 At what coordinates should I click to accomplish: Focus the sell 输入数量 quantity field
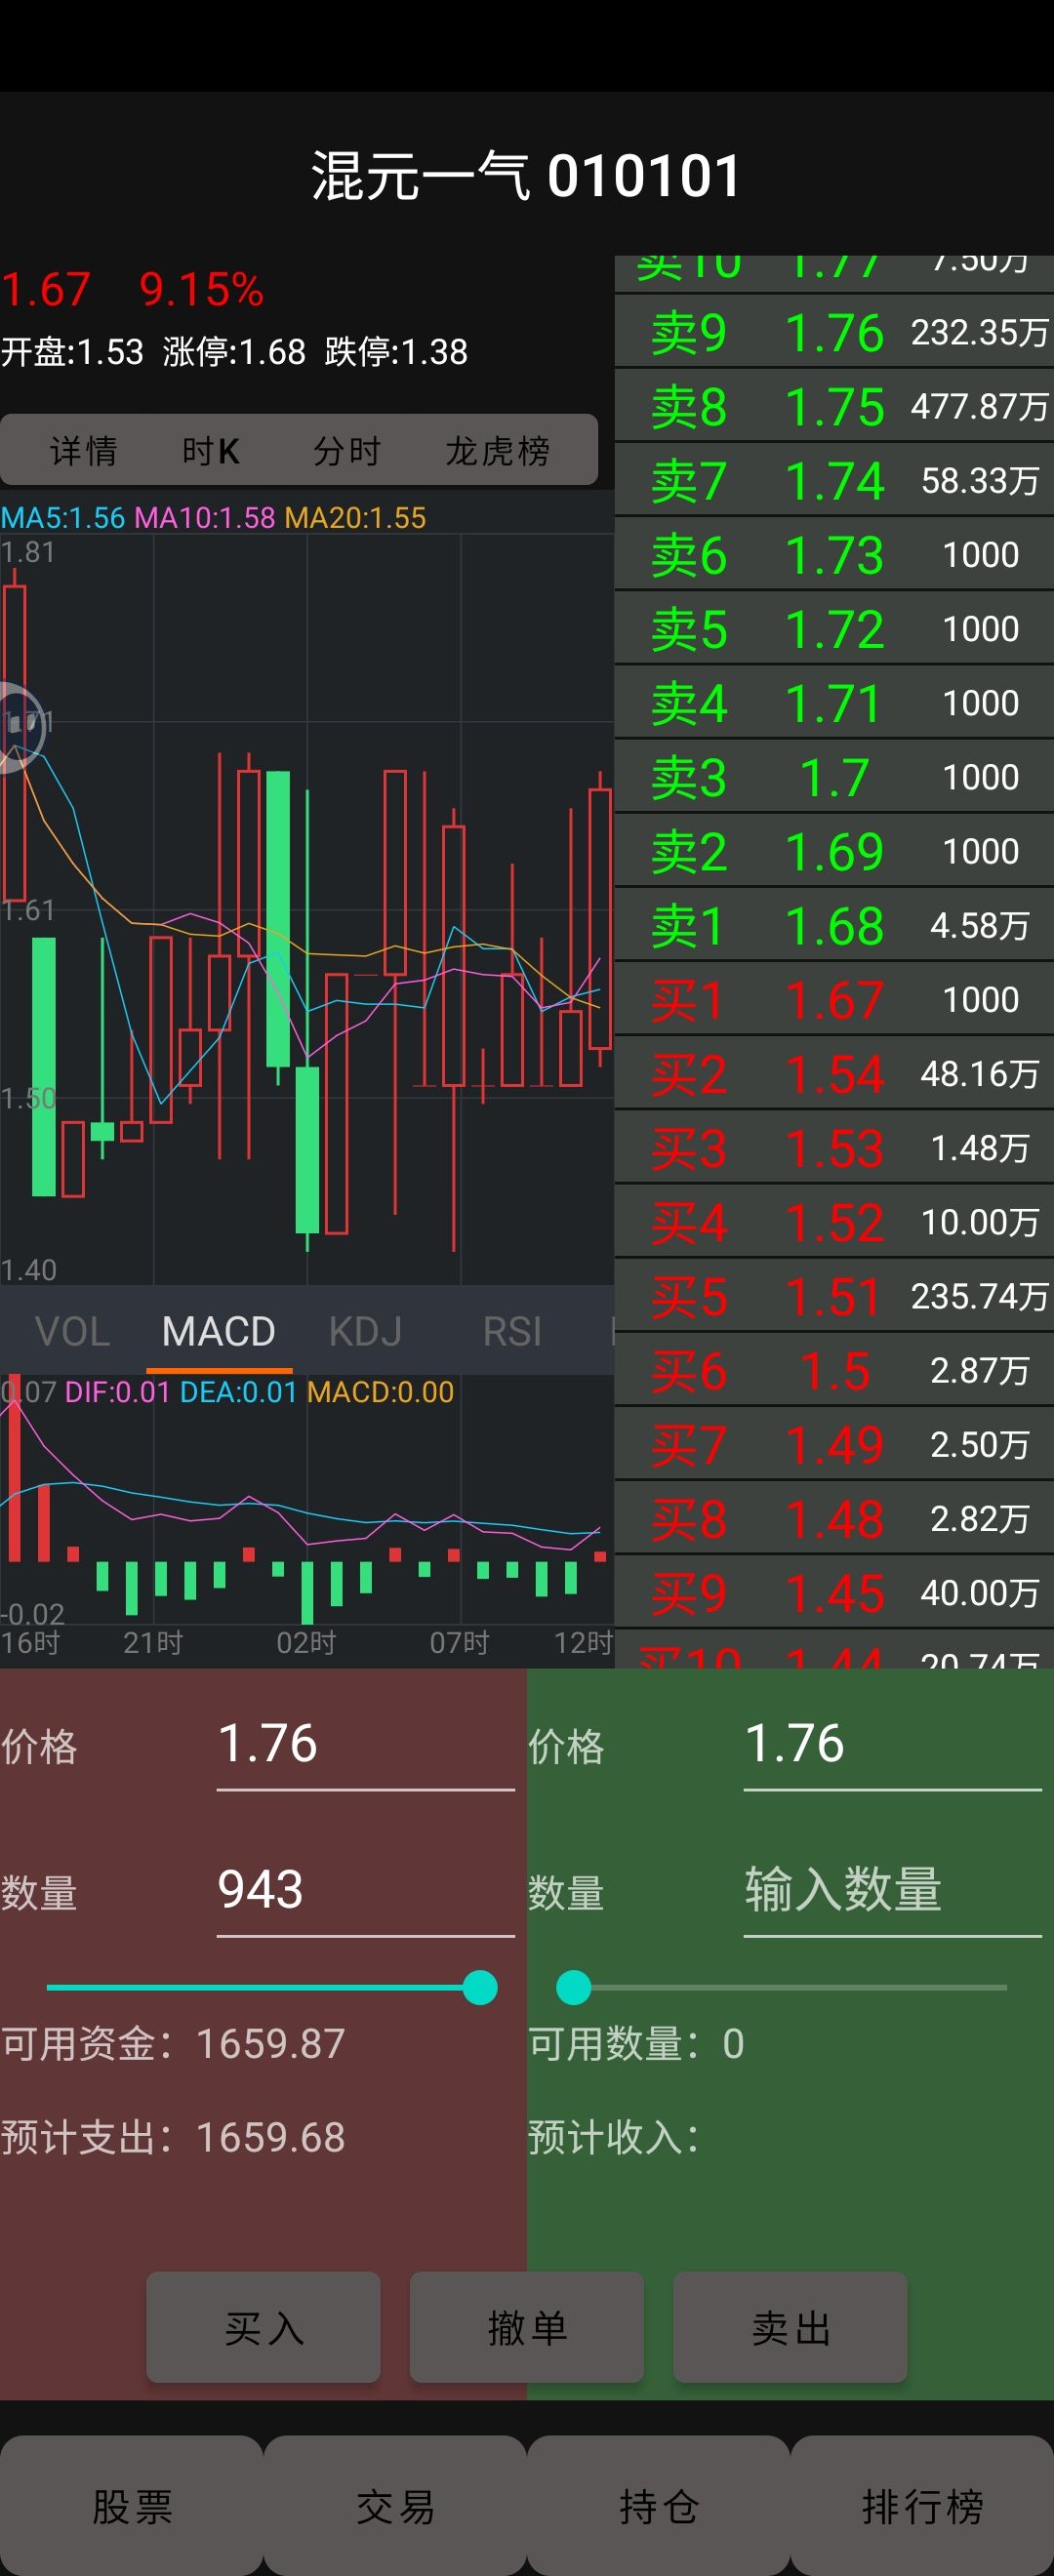tap(892, 1891)
